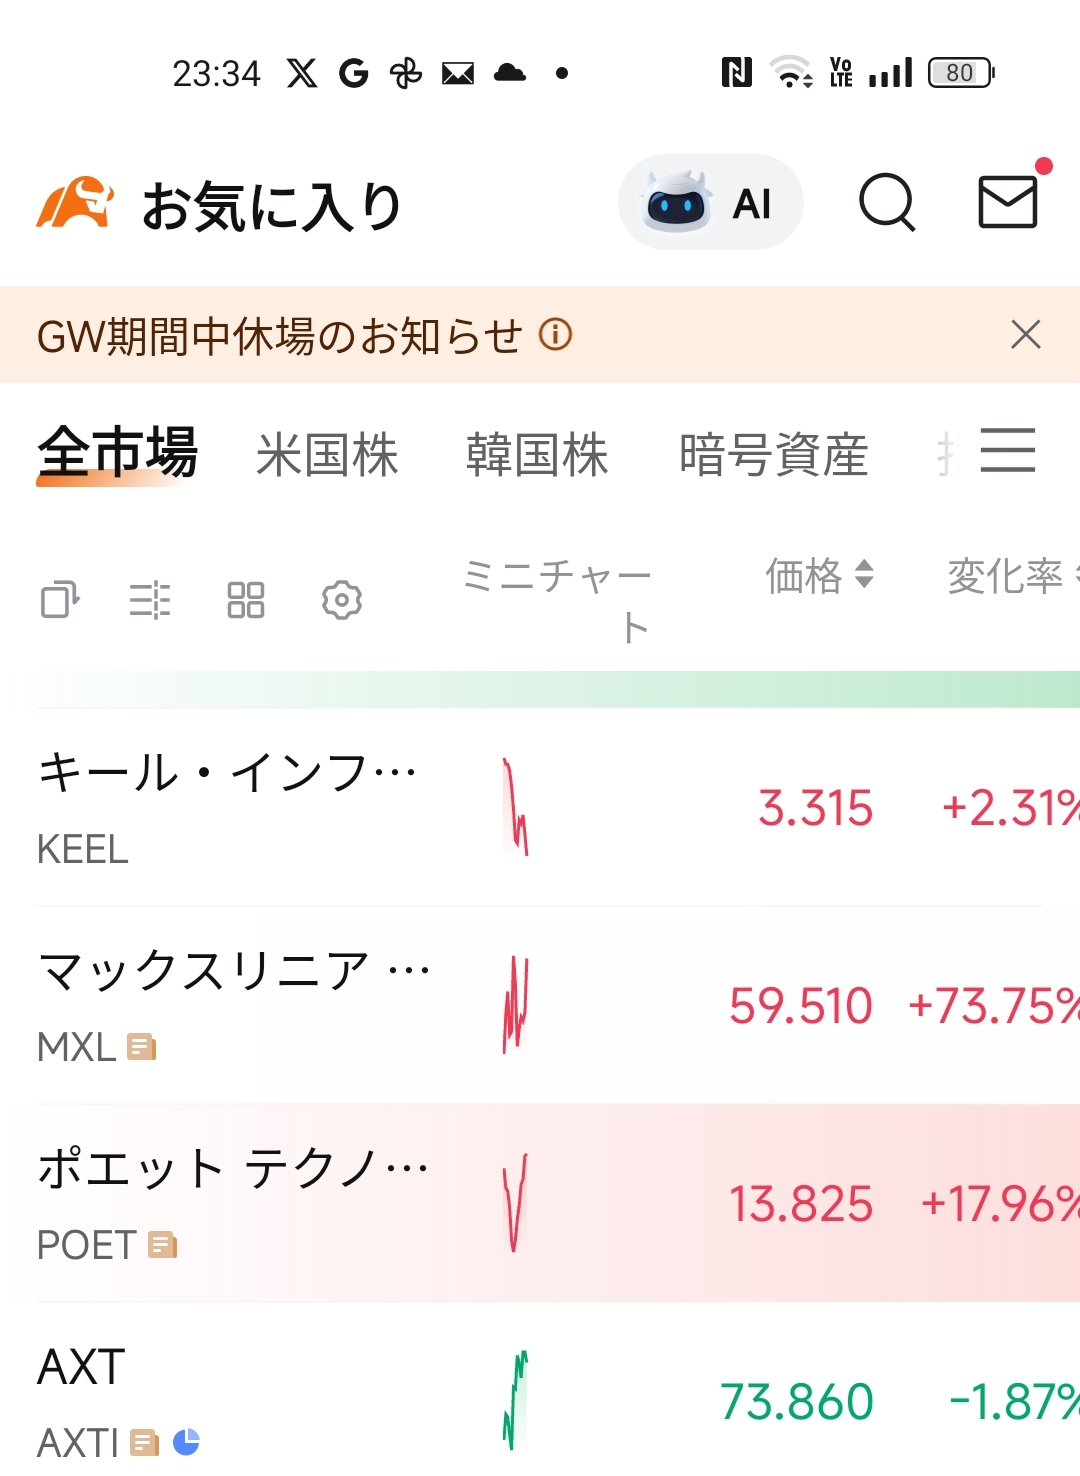Tap the pie chart icon beside AXTI

tap(186, 1441)
